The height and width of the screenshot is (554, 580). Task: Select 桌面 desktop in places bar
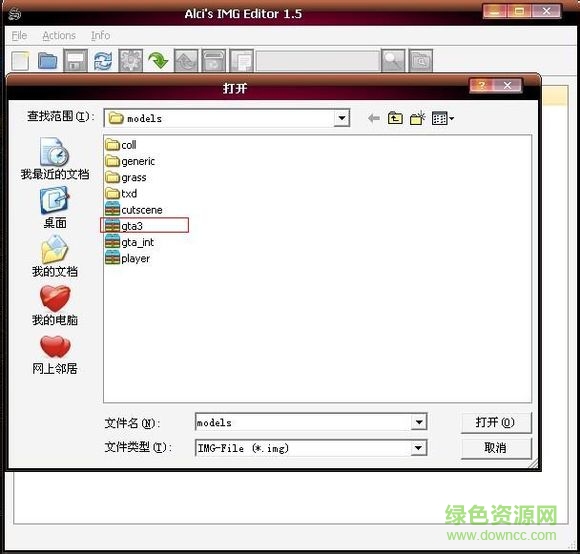[x=55, y=207]
